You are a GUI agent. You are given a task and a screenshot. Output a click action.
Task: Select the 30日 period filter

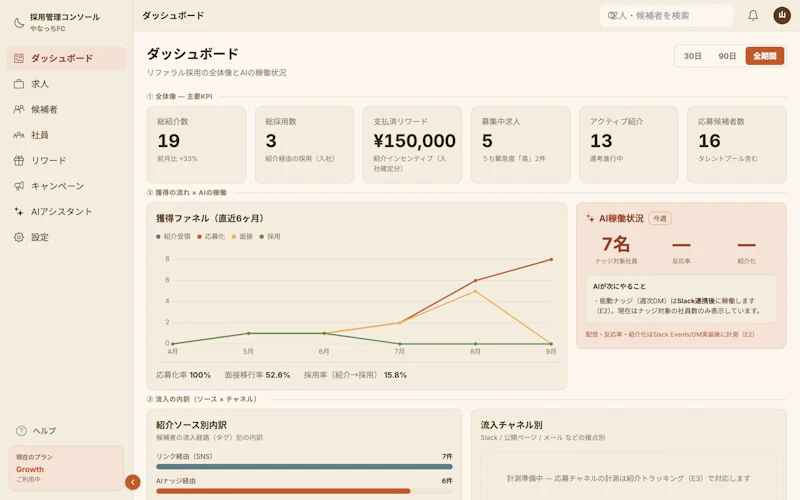pos(692,56)
